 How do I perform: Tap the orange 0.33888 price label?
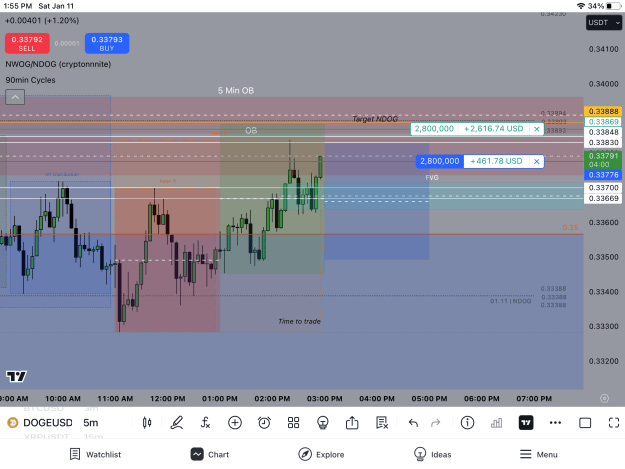pyautogui.click(x=603, y=111)
